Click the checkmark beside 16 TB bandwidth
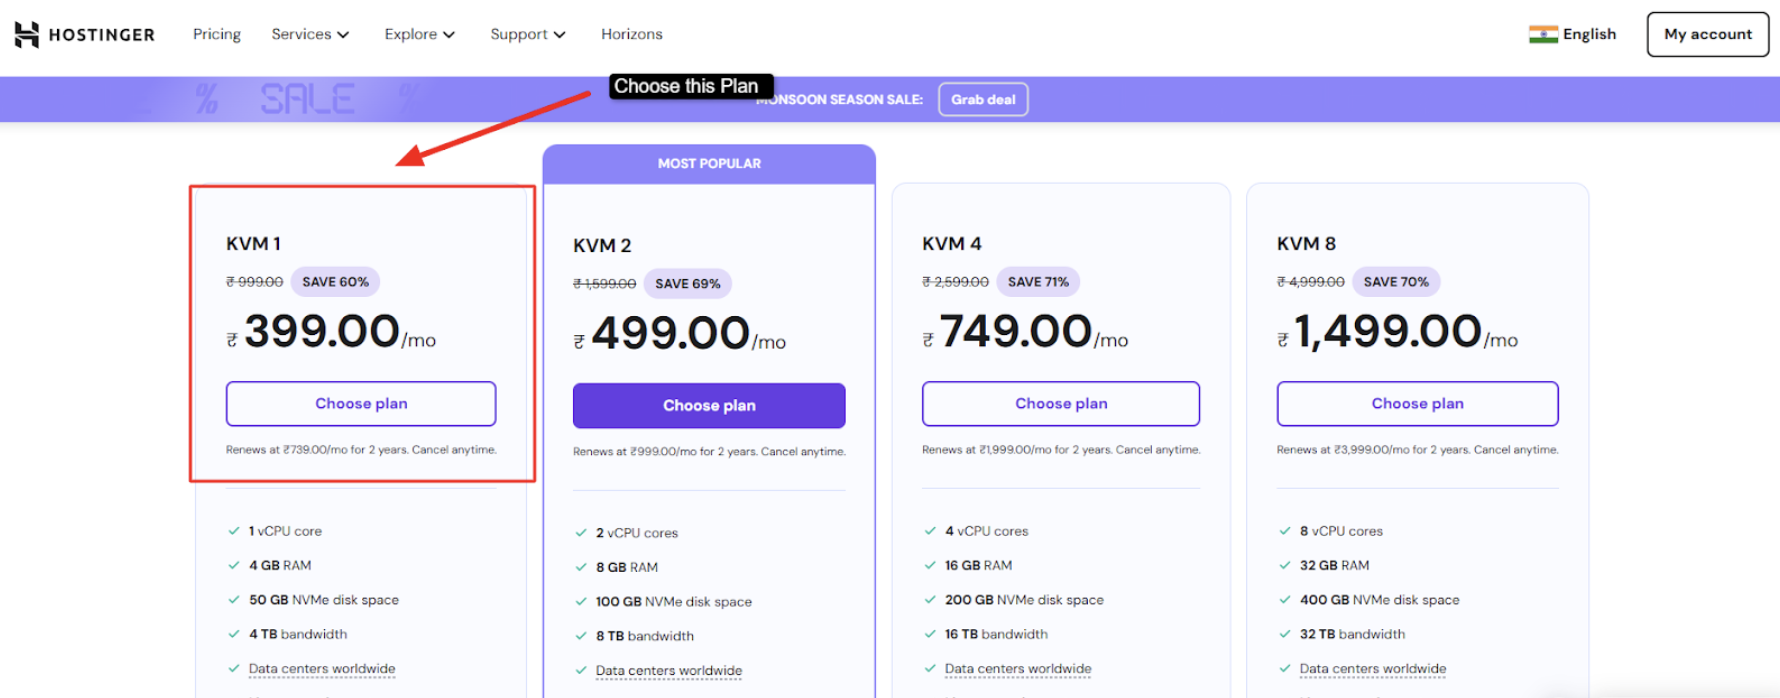The image size is (1780, 698). 929,634
